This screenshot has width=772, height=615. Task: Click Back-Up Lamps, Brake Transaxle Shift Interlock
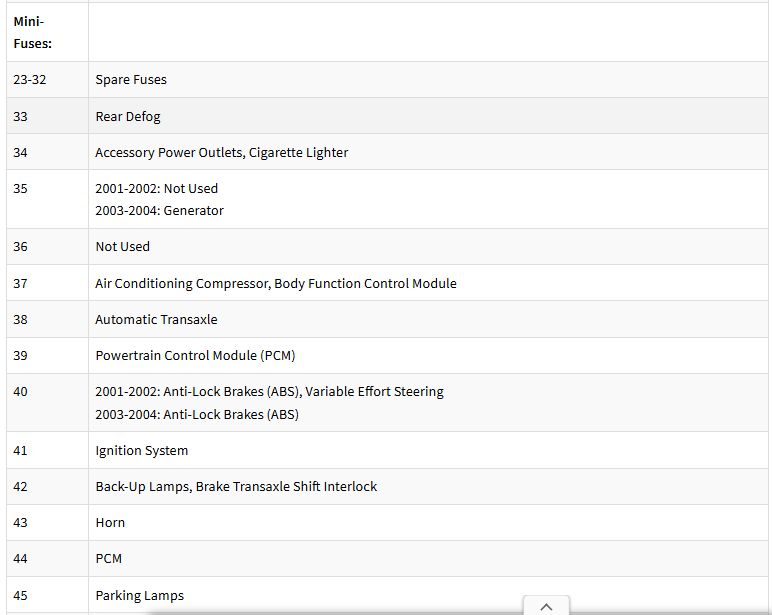236,486
